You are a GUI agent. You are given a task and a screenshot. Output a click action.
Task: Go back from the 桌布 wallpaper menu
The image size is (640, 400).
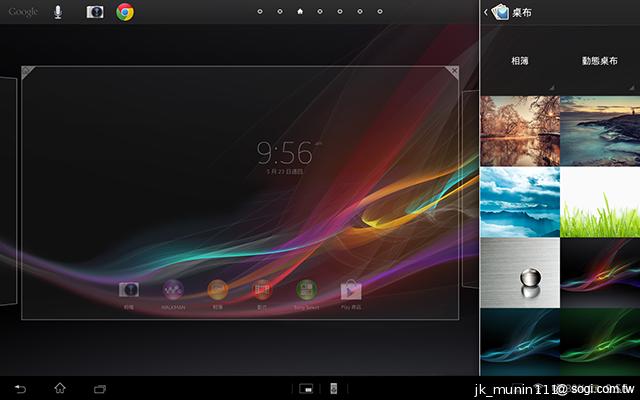point(486,12)
